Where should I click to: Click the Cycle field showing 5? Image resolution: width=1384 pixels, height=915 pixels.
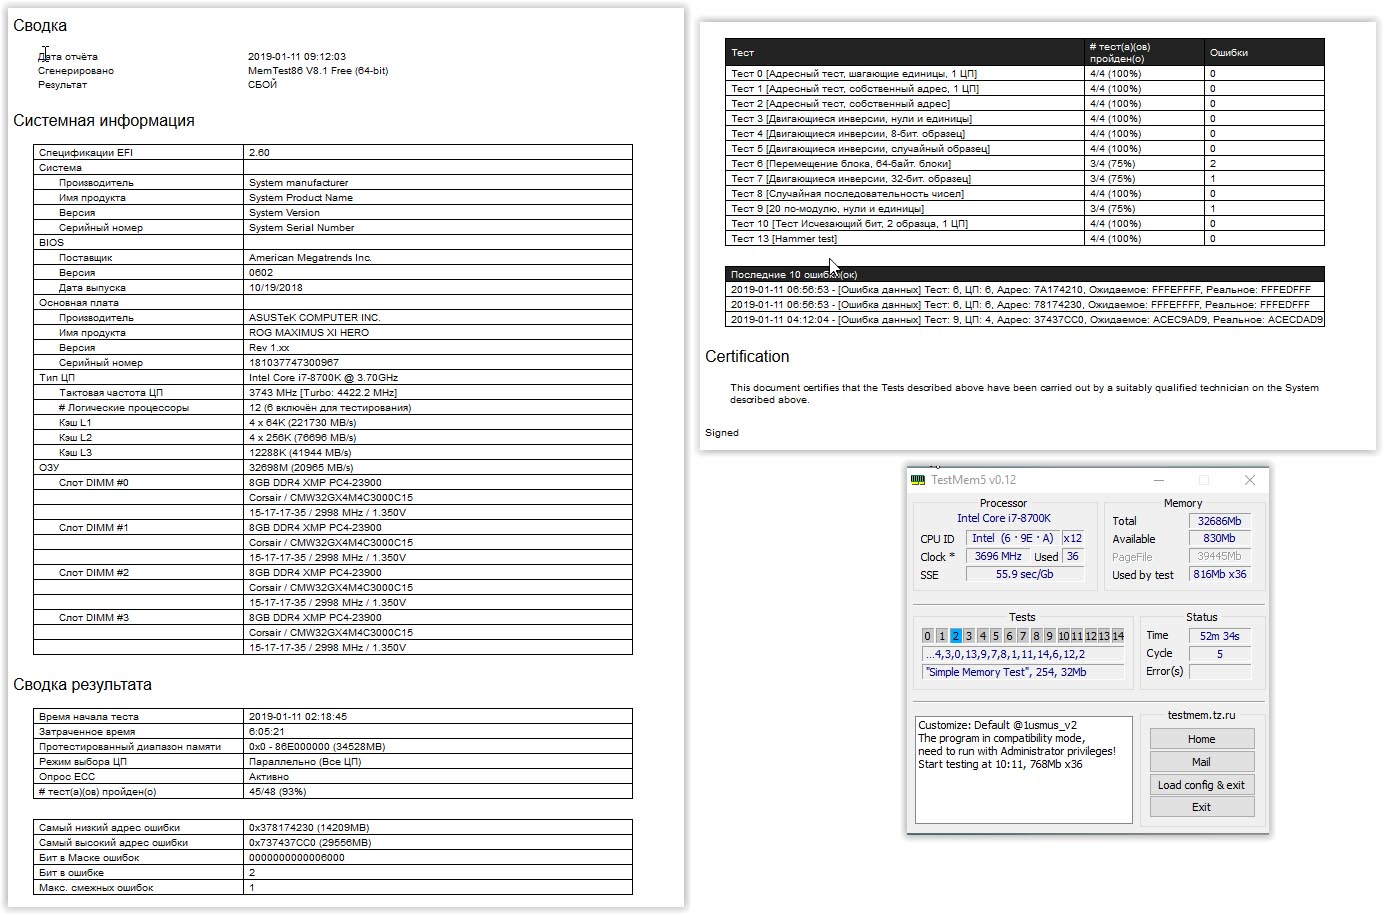tap(1219, 654)
